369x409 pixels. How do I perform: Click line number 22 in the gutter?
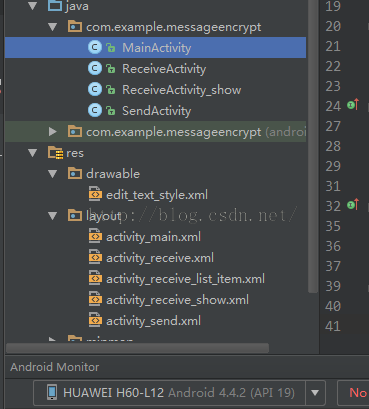click(333, 66)
